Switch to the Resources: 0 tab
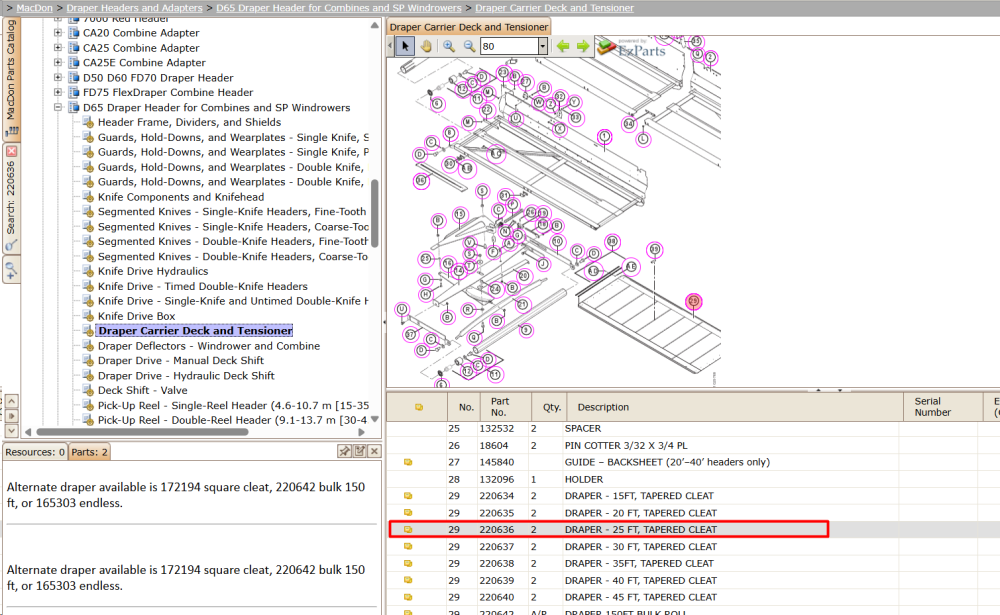1000x615 pixels. click(35, 452)
